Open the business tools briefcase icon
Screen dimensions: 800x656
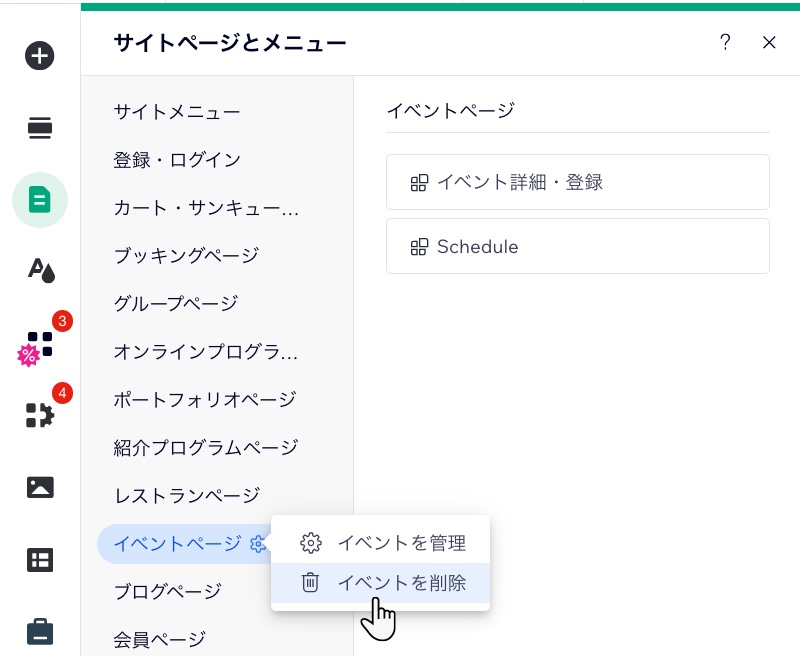click(x=39, y=631)
